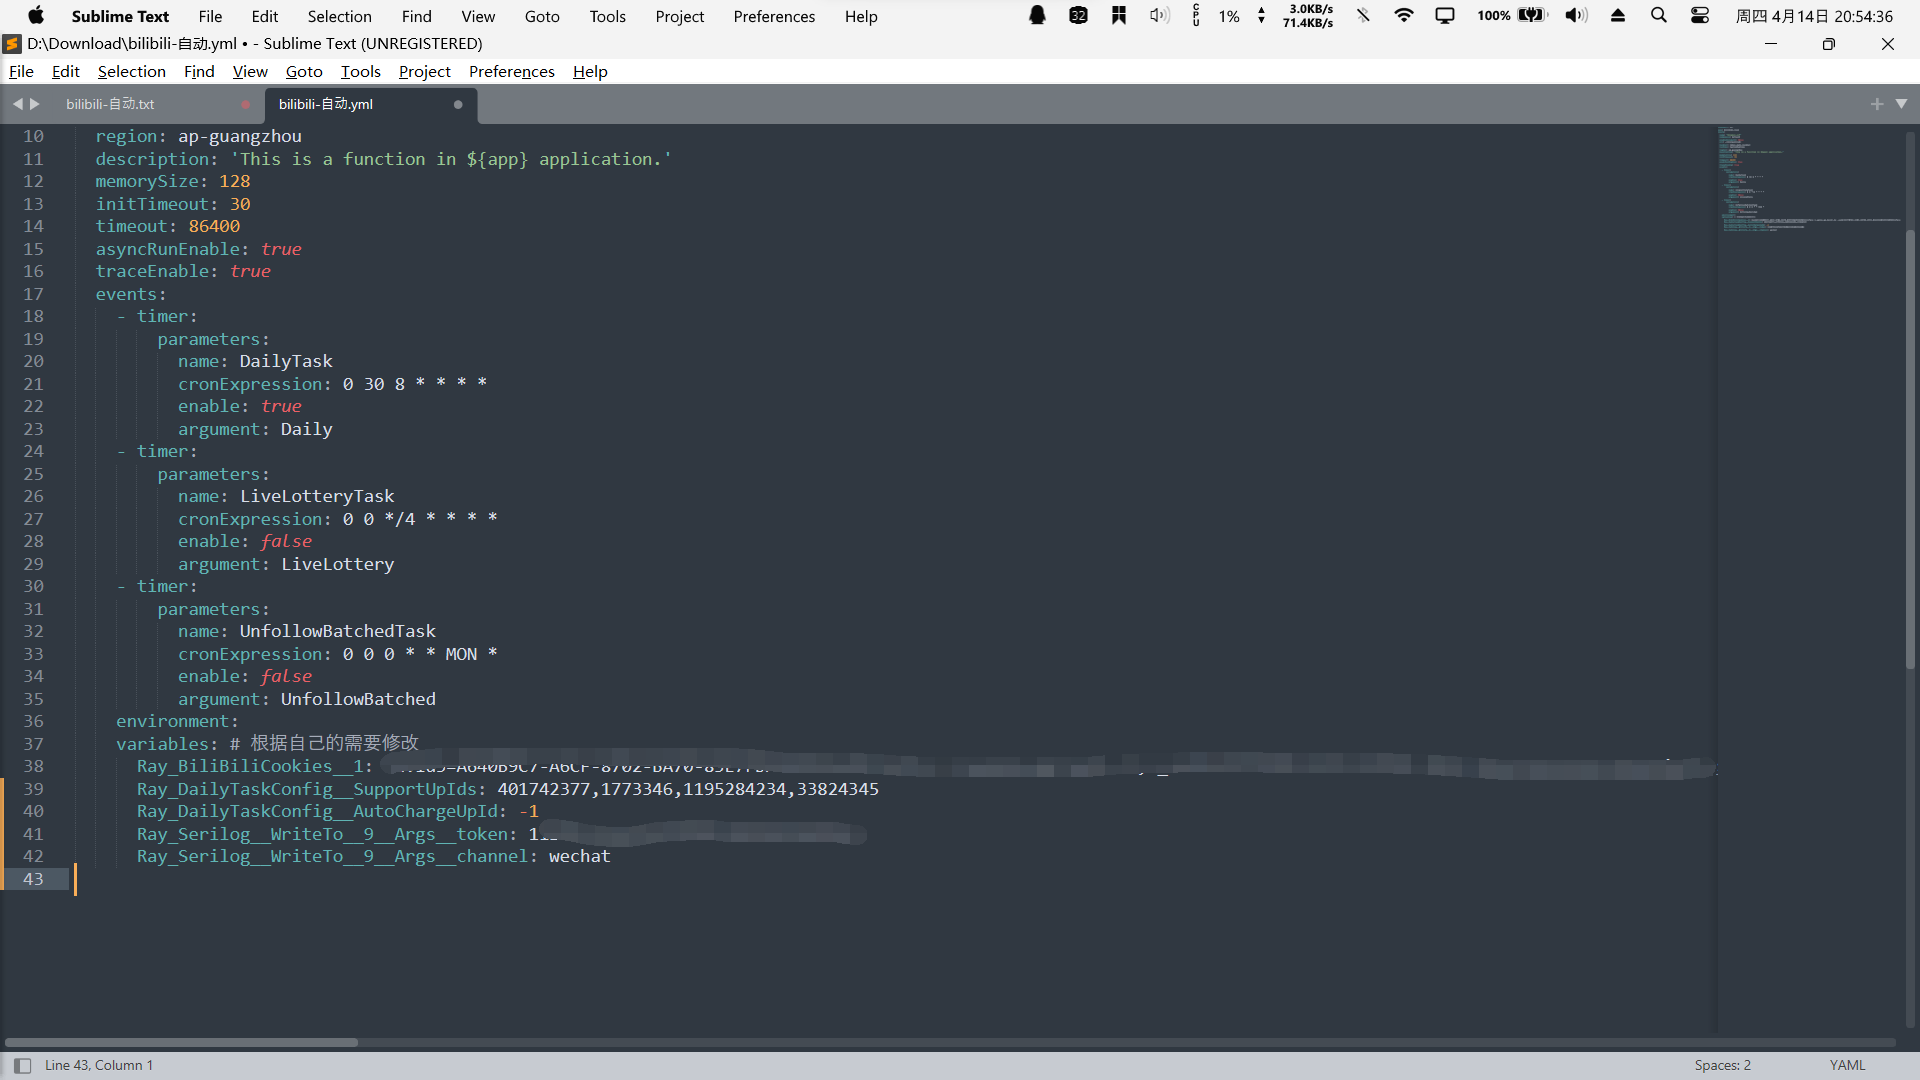Toggle the side bar switch panel icon
Viewport: 1920px width, 1080px height.
coord(22,1066)
